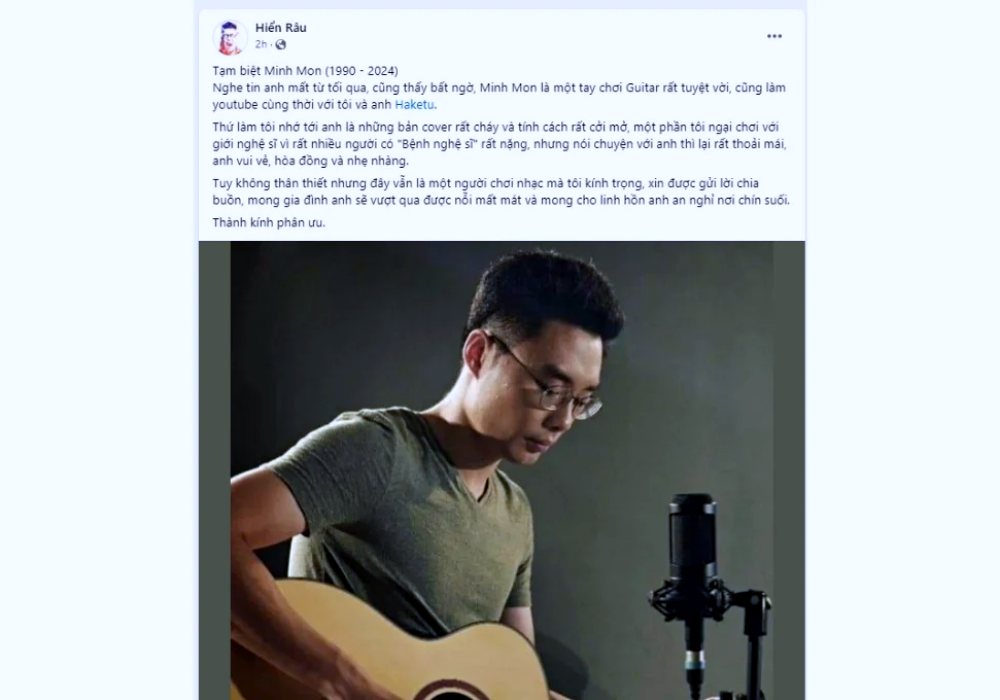
Task: Open the guitarist photo in full view
Action: (x=501, y=470)
